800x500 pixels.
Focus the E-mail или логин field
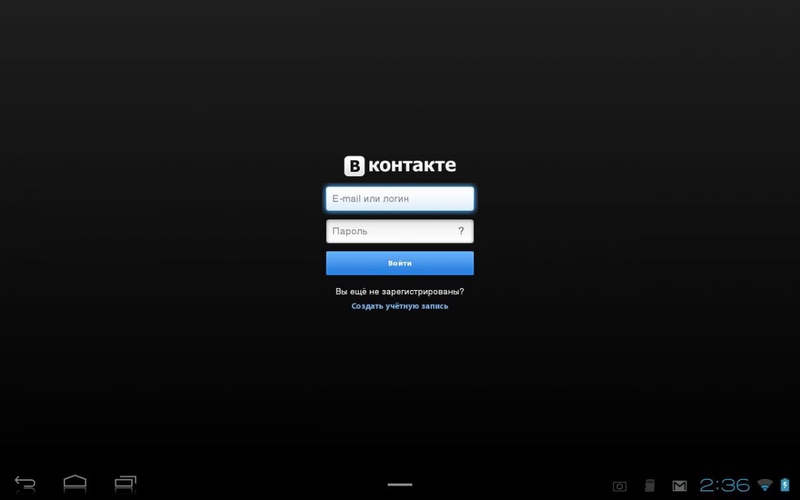(400, 199)
